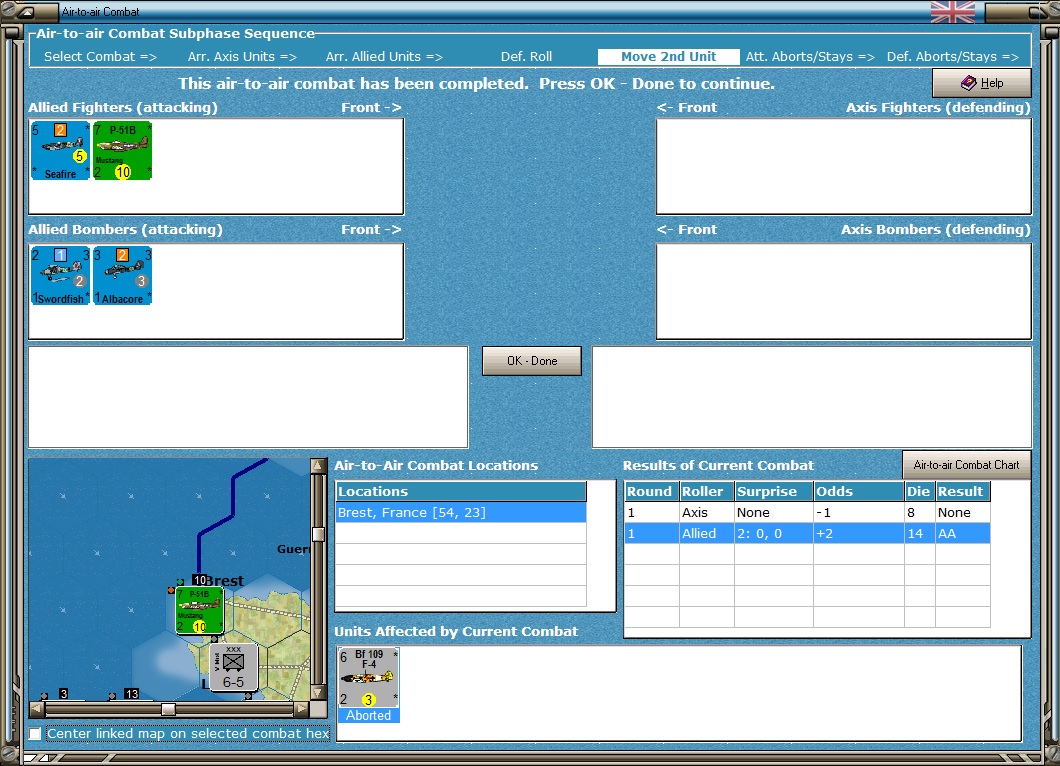This screenshot has height=766, width=1060.
Task: Click the +2 odds cell
Action: coord(859,533)
